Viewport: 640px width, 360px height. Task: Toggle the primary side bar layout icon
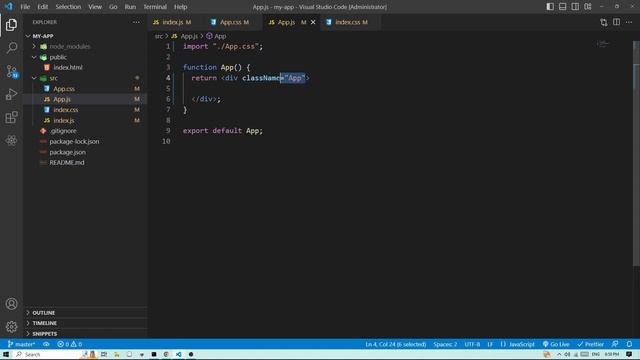point(550,7)
